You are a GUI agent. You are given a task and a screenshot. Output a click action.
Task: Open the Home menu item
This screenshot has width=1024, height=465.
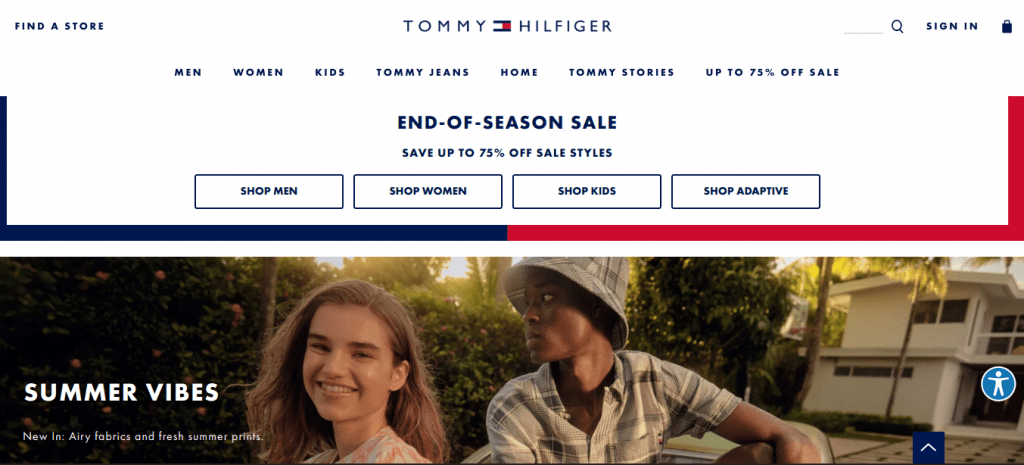(x=520, y=72)
